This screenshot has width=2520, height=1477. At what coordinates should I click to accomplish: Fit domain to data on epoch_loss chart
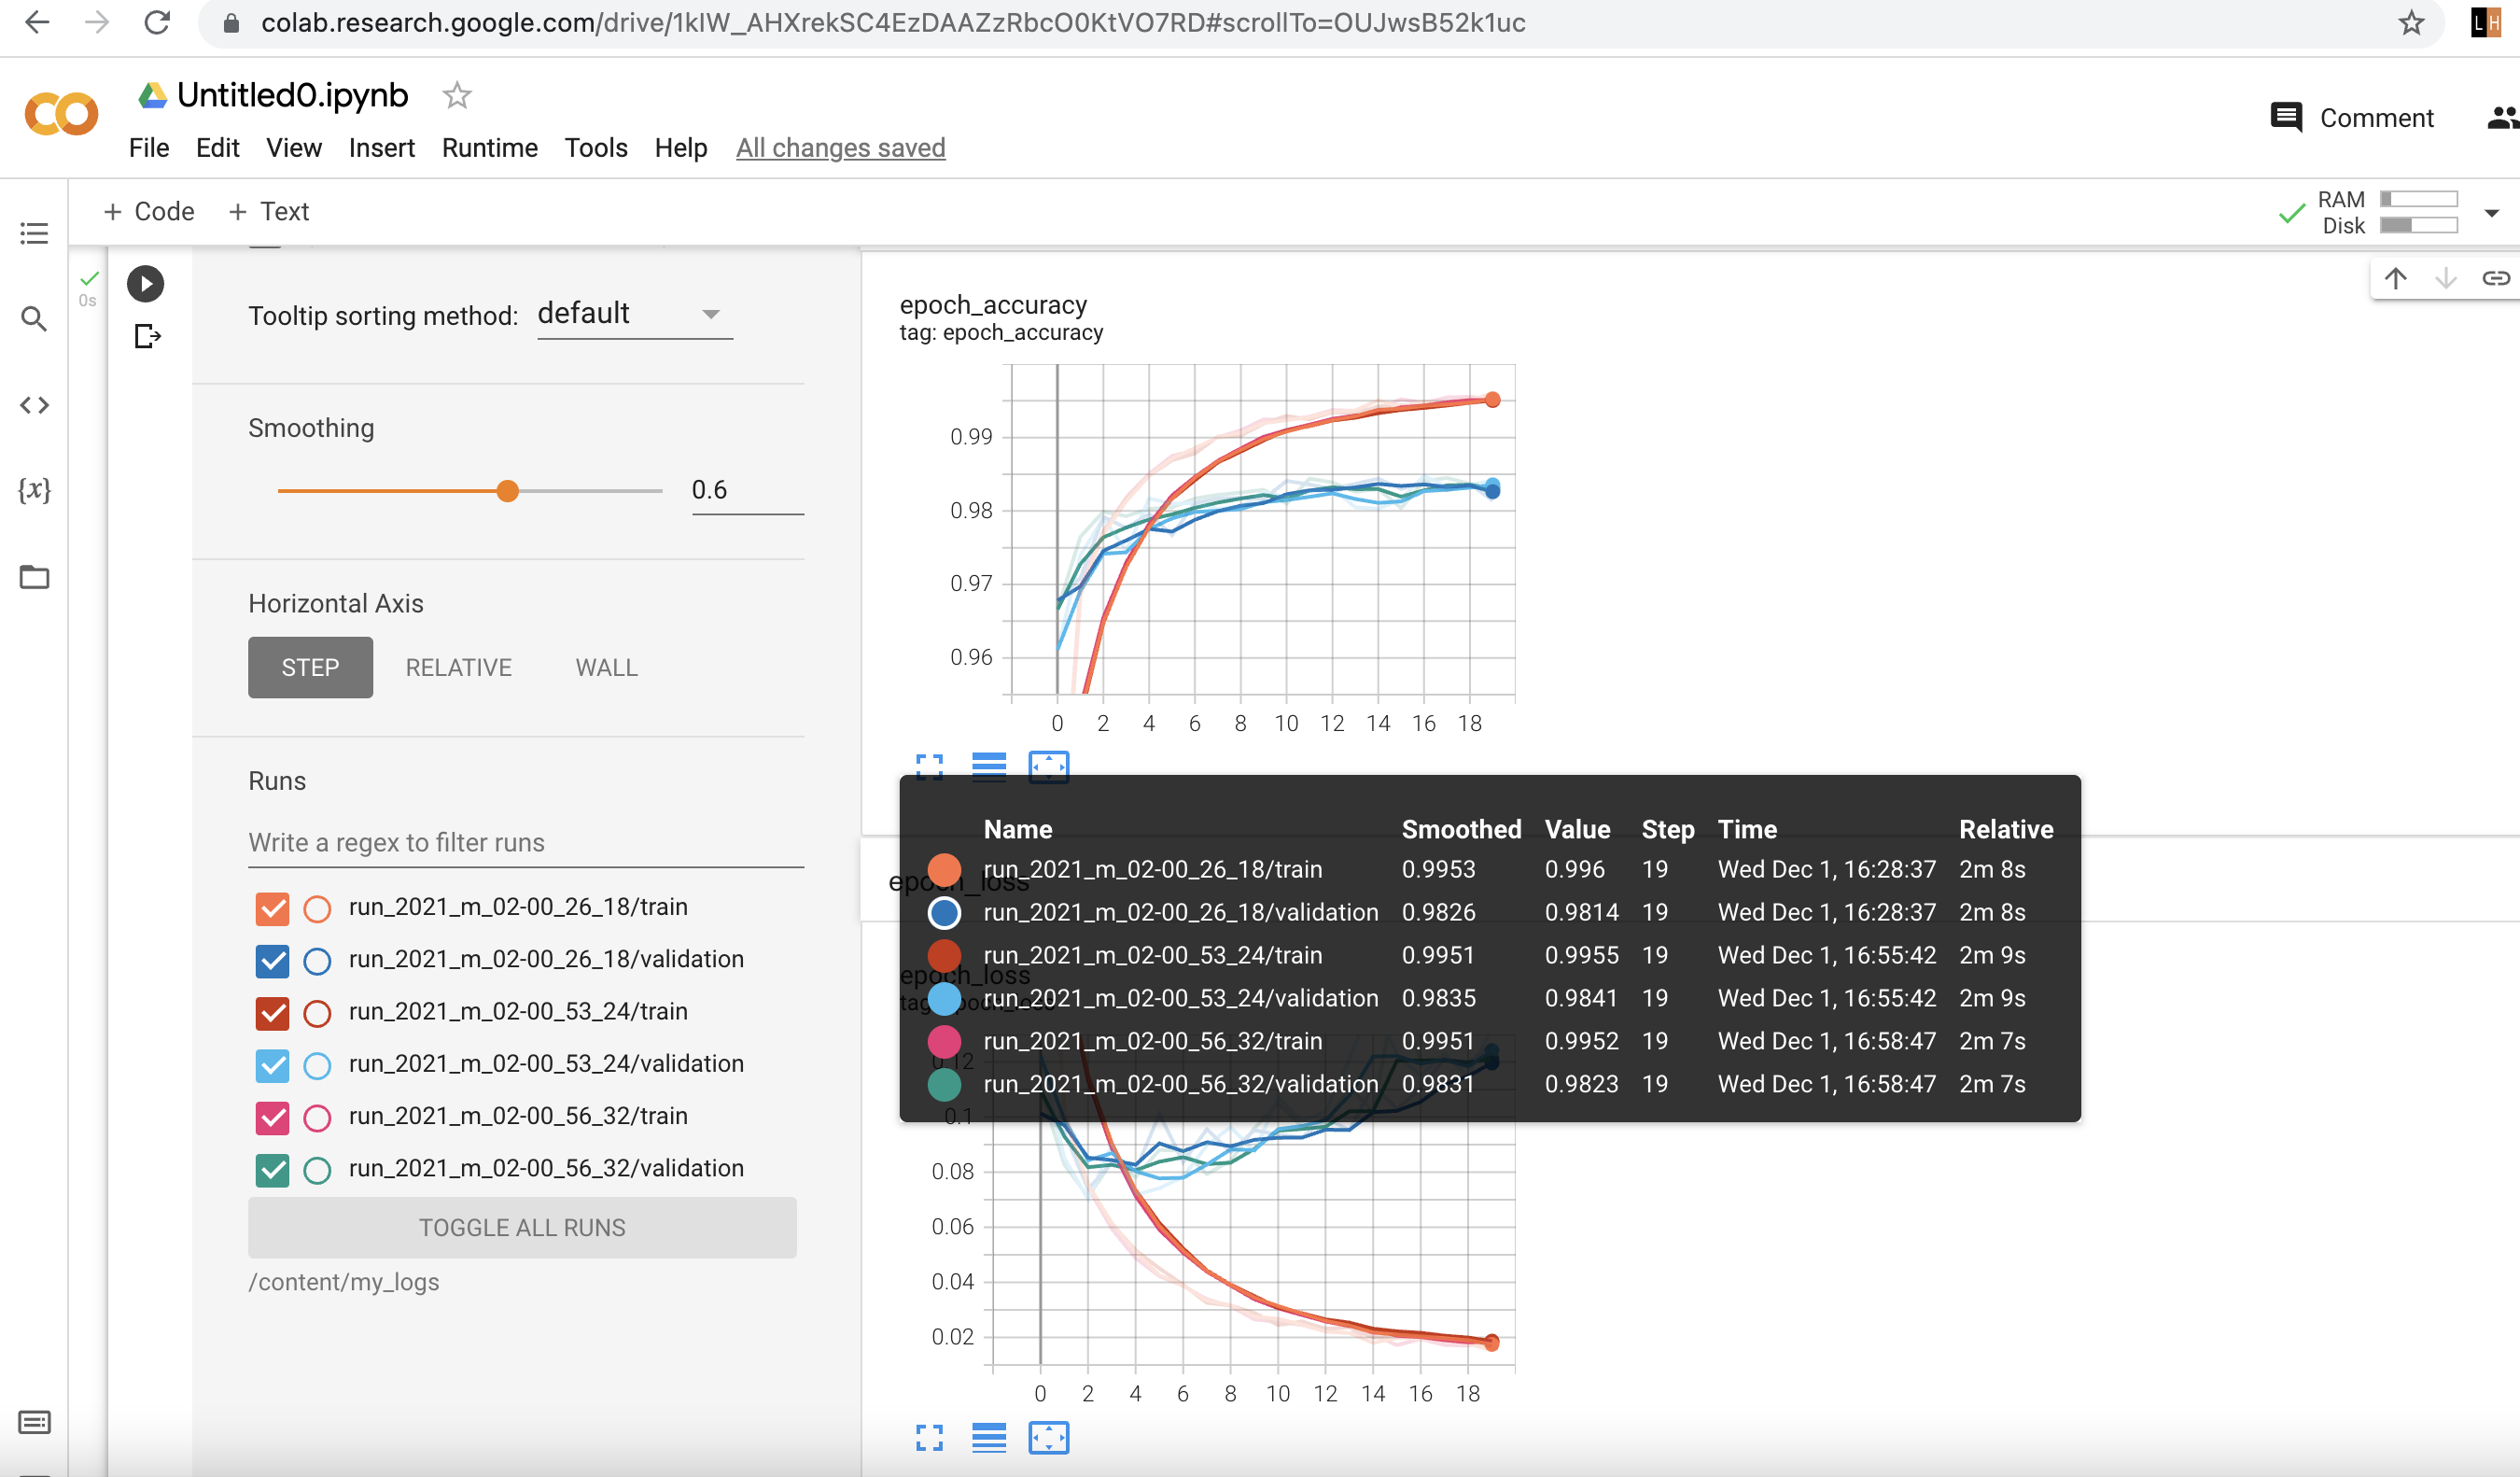(x=1048, y=1438)
